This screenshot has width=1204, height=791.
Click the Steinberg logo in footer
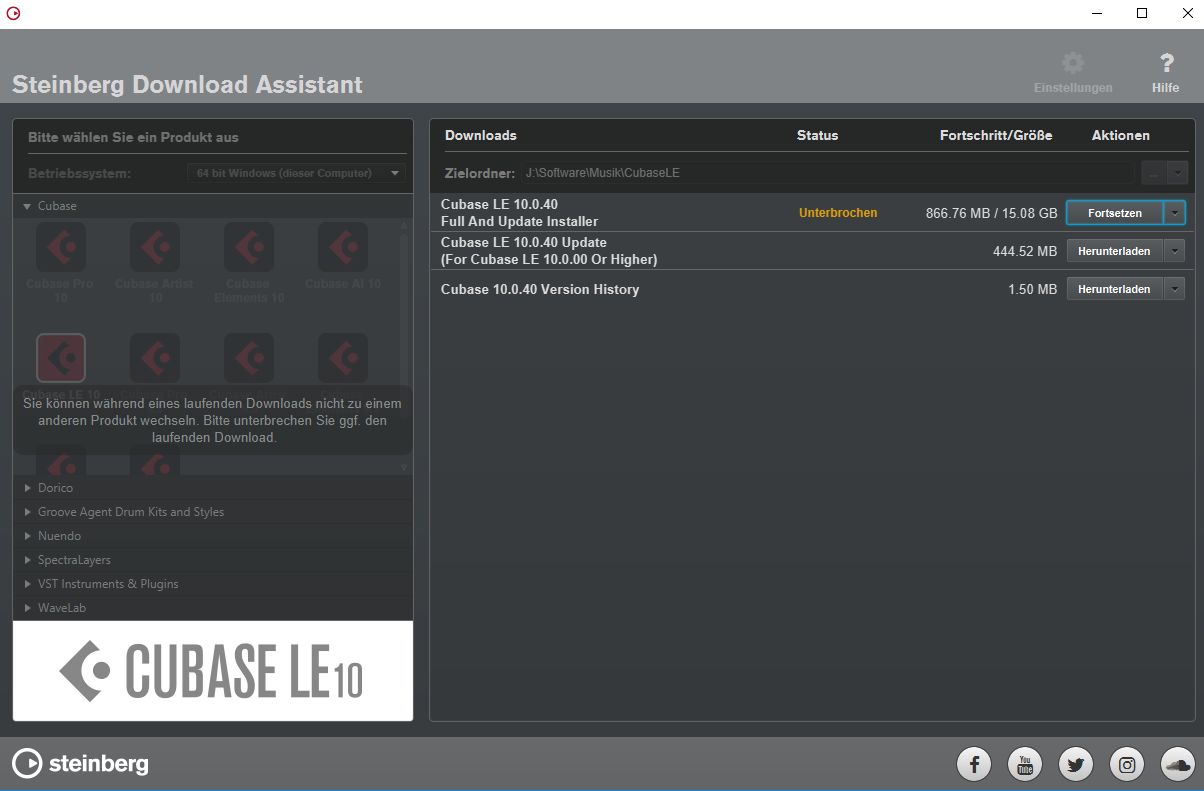point(80,764)
